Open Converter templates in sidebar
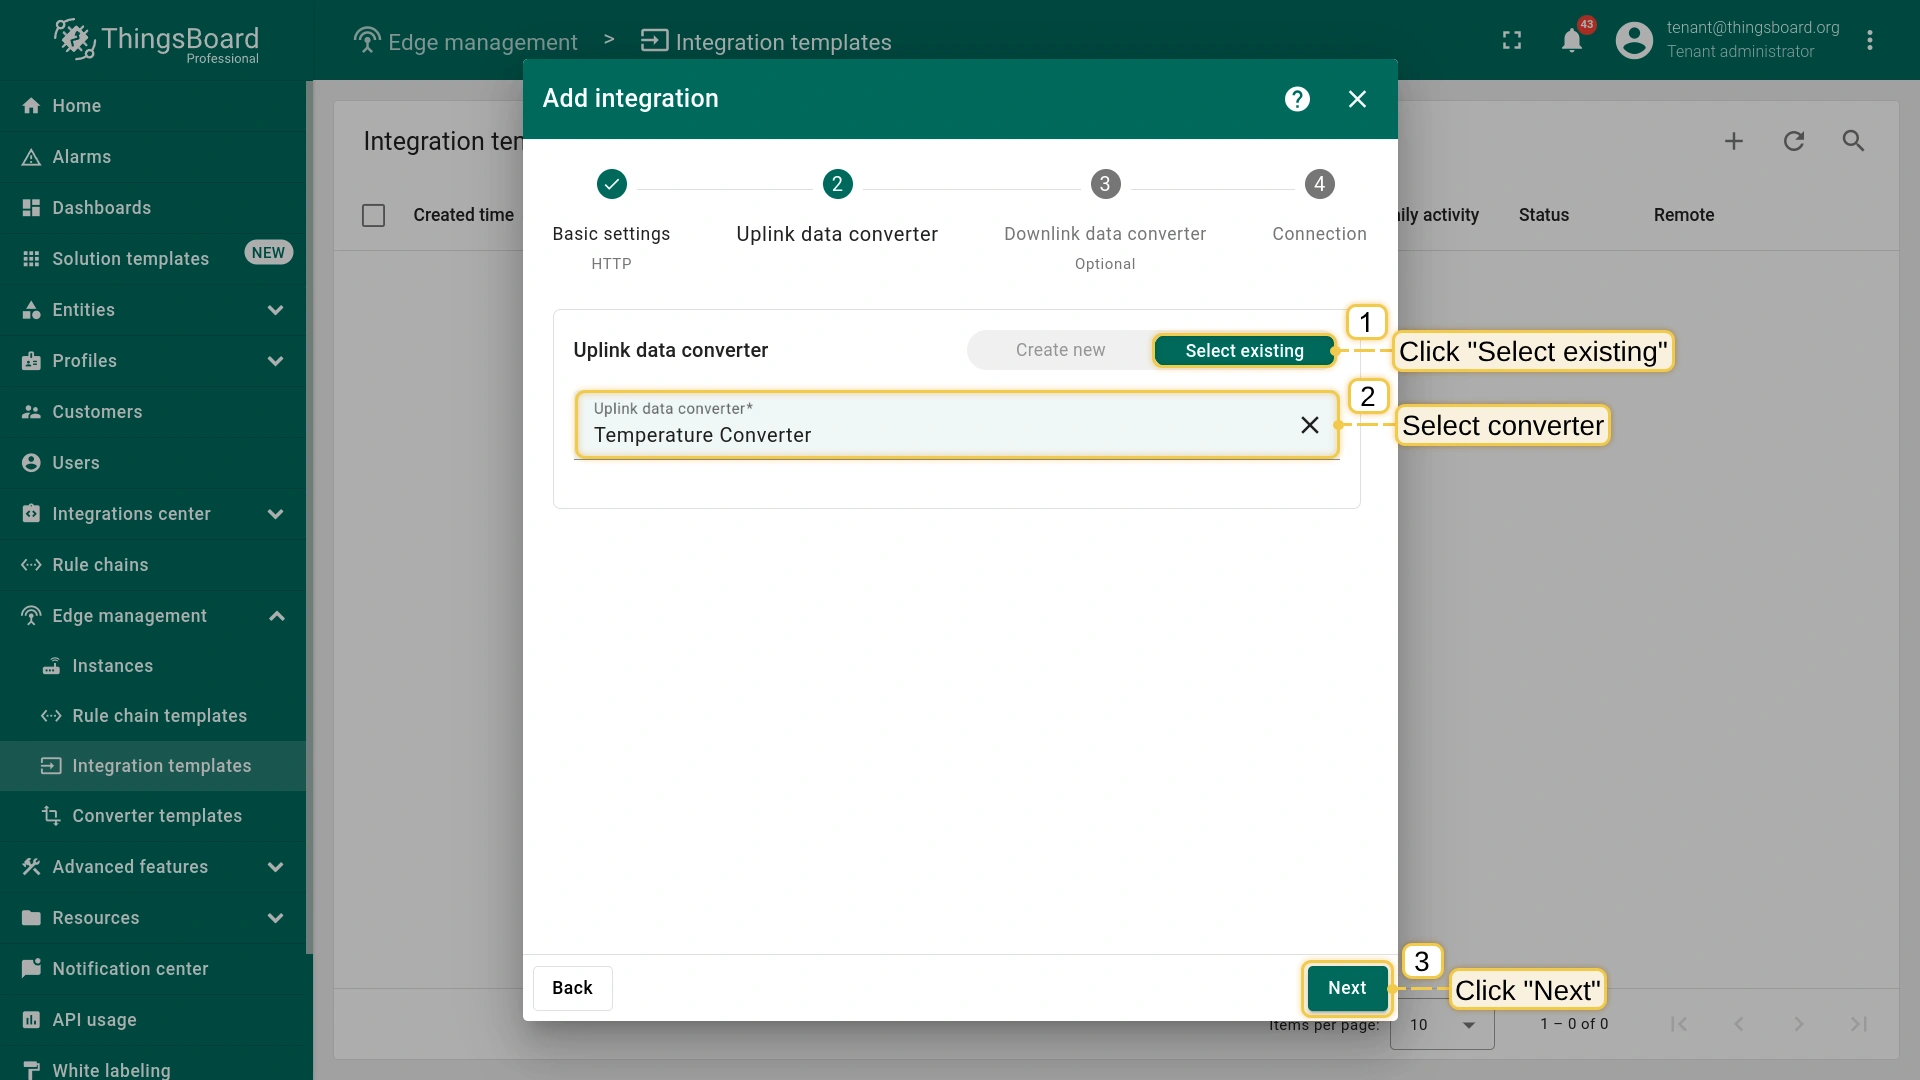This screenshot has width=1920, height=1080. point(157,816)
